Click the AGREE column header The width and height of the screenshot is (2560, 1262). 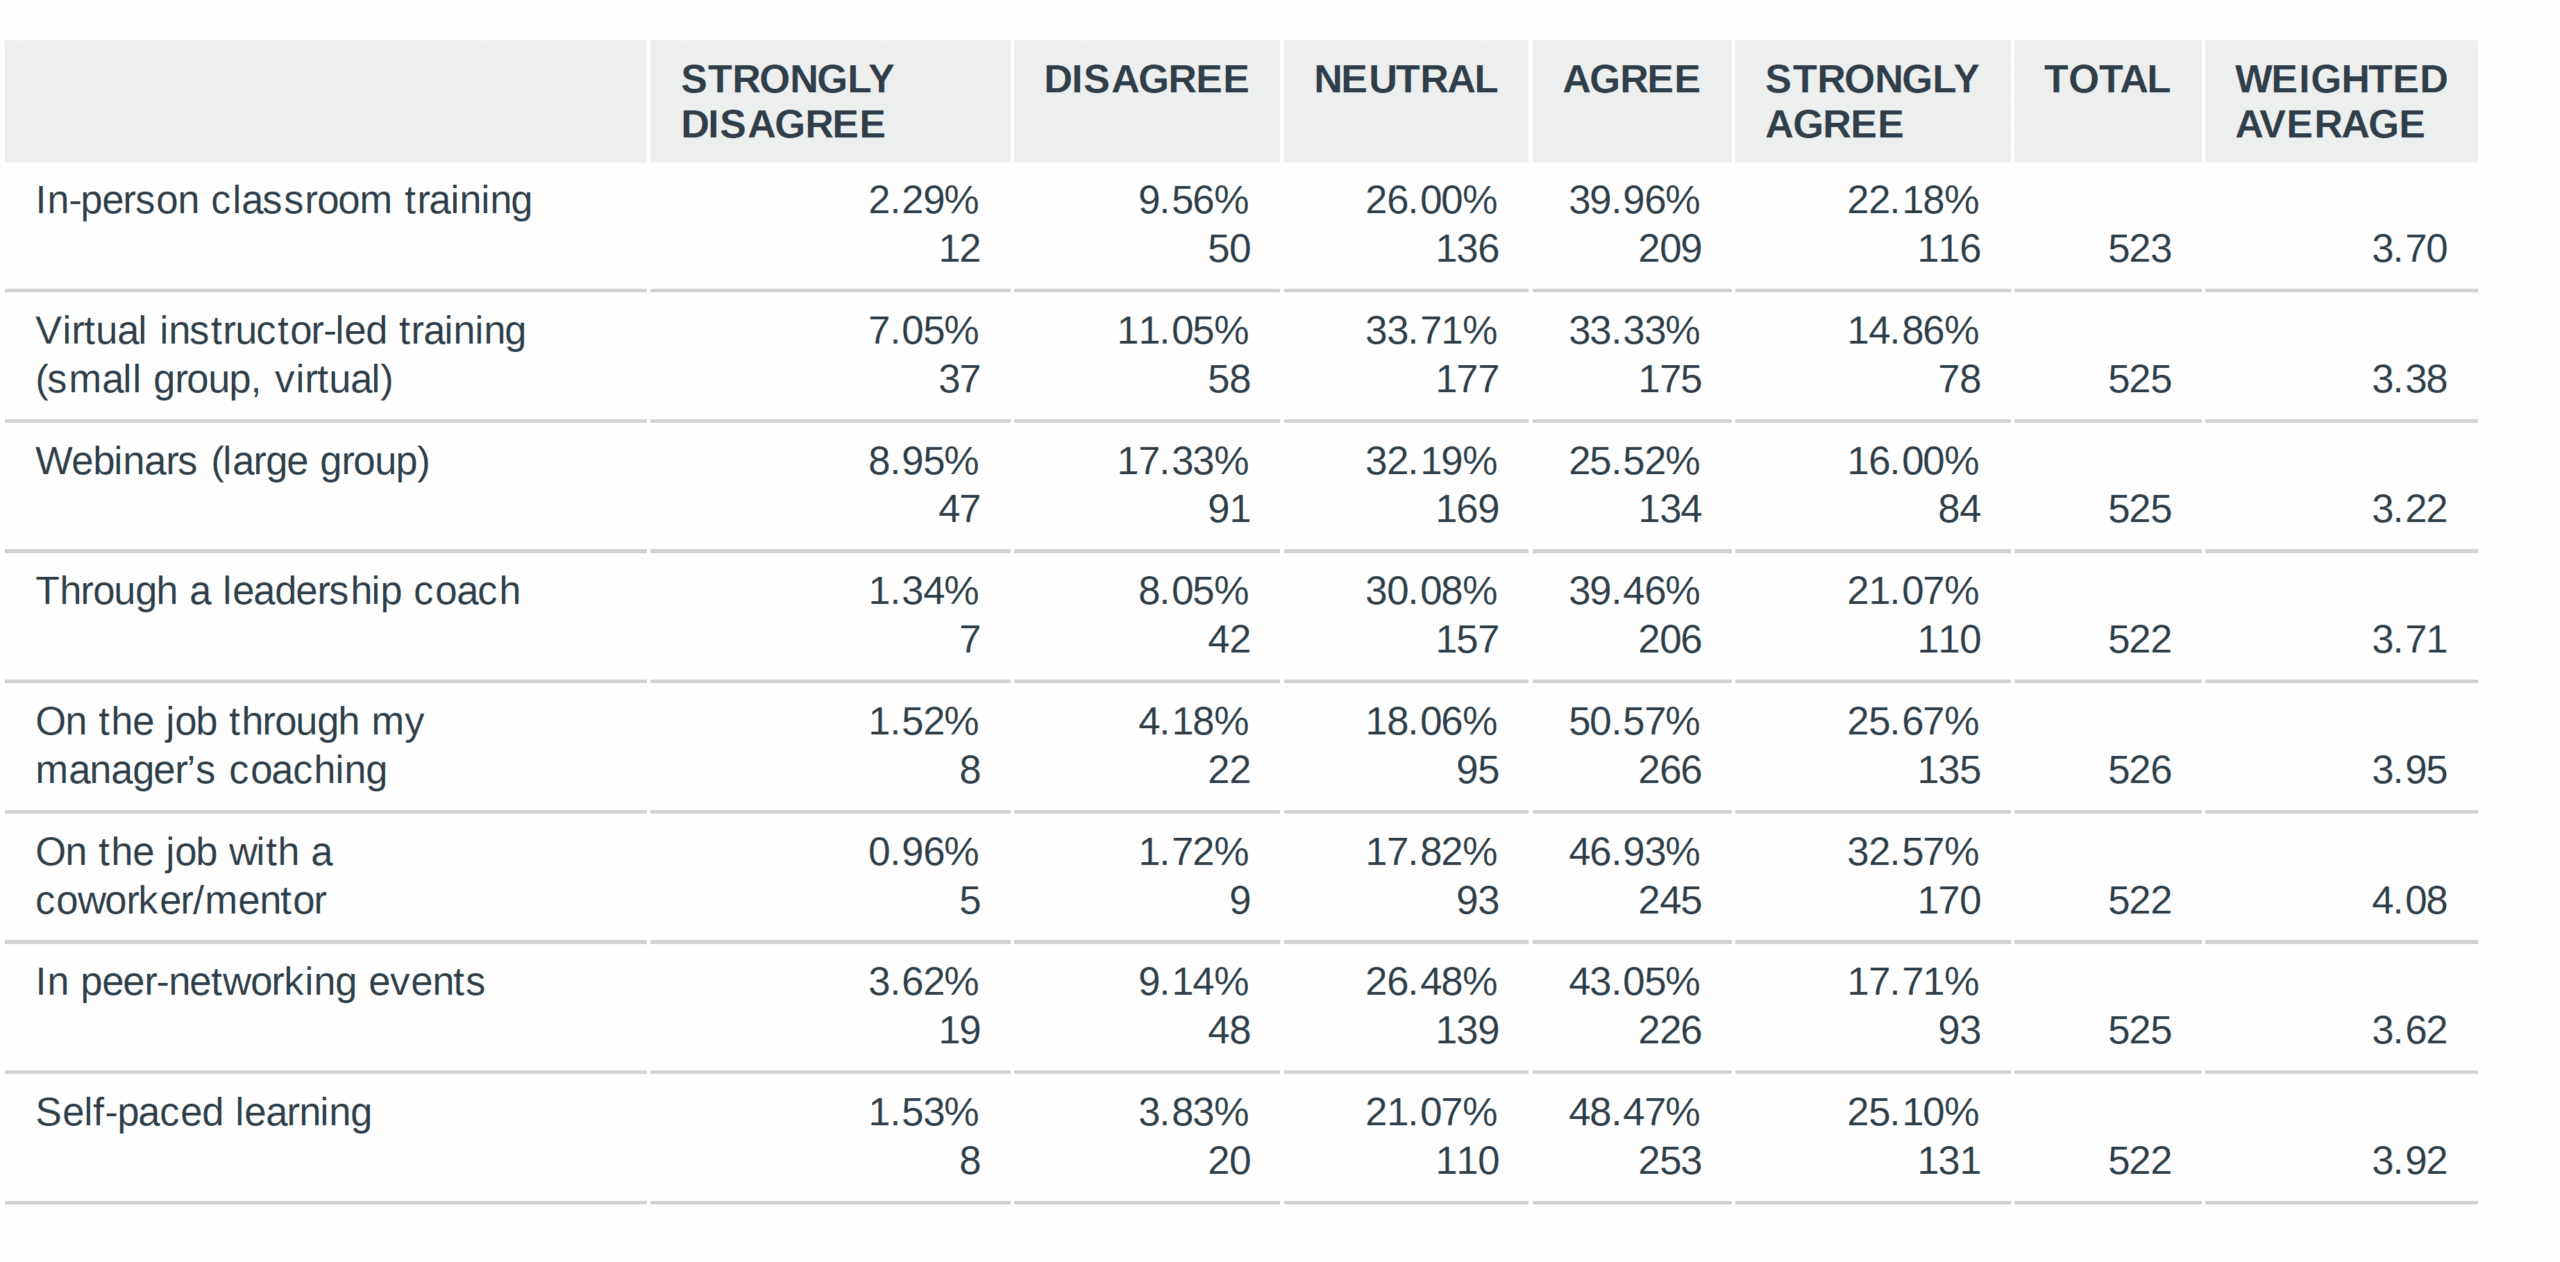[1631, 79]
